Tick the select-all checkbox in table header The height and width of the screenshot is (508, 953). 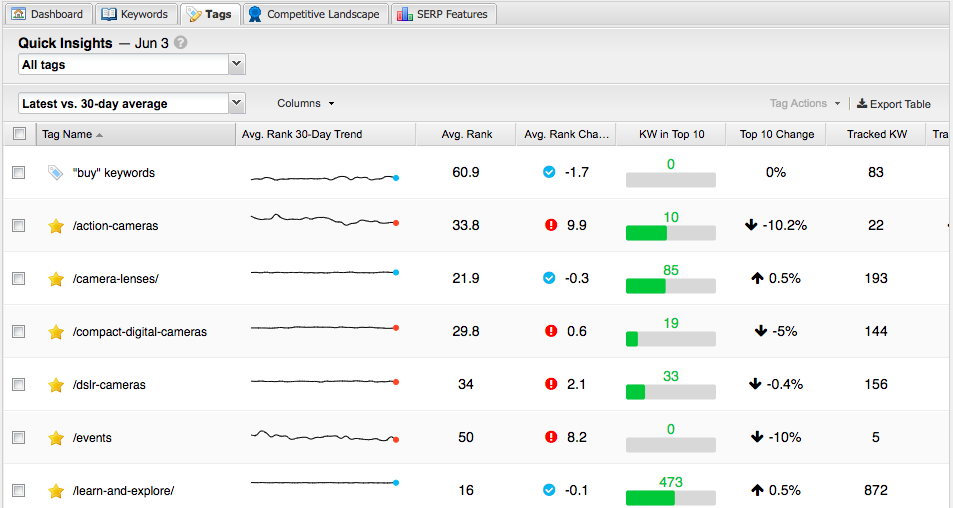[19, 134]
